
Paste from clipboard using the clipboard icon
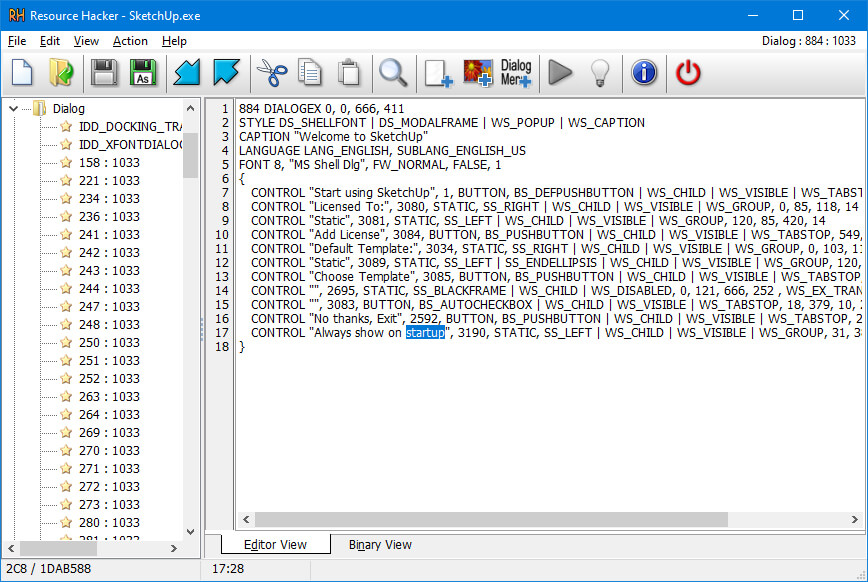tap(349, 73)
